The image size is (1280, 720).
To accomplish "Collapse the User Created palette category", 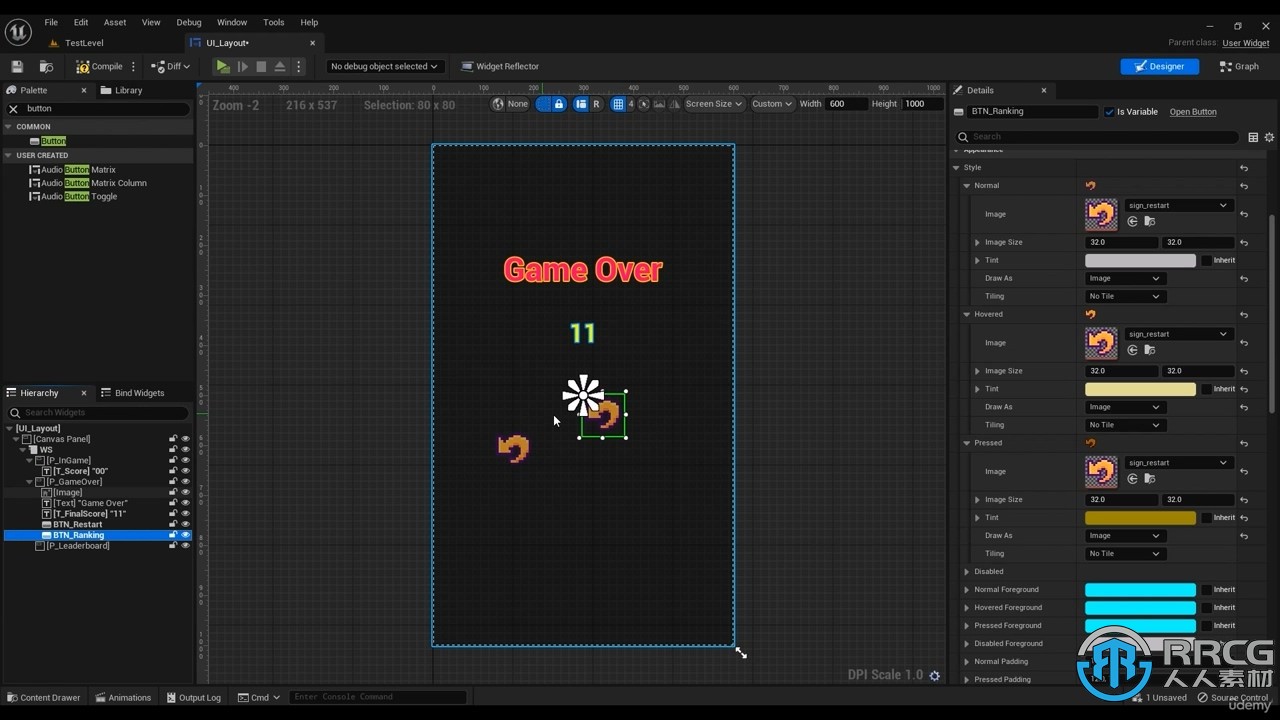I will pyautogui.click(x=9, y=155).
